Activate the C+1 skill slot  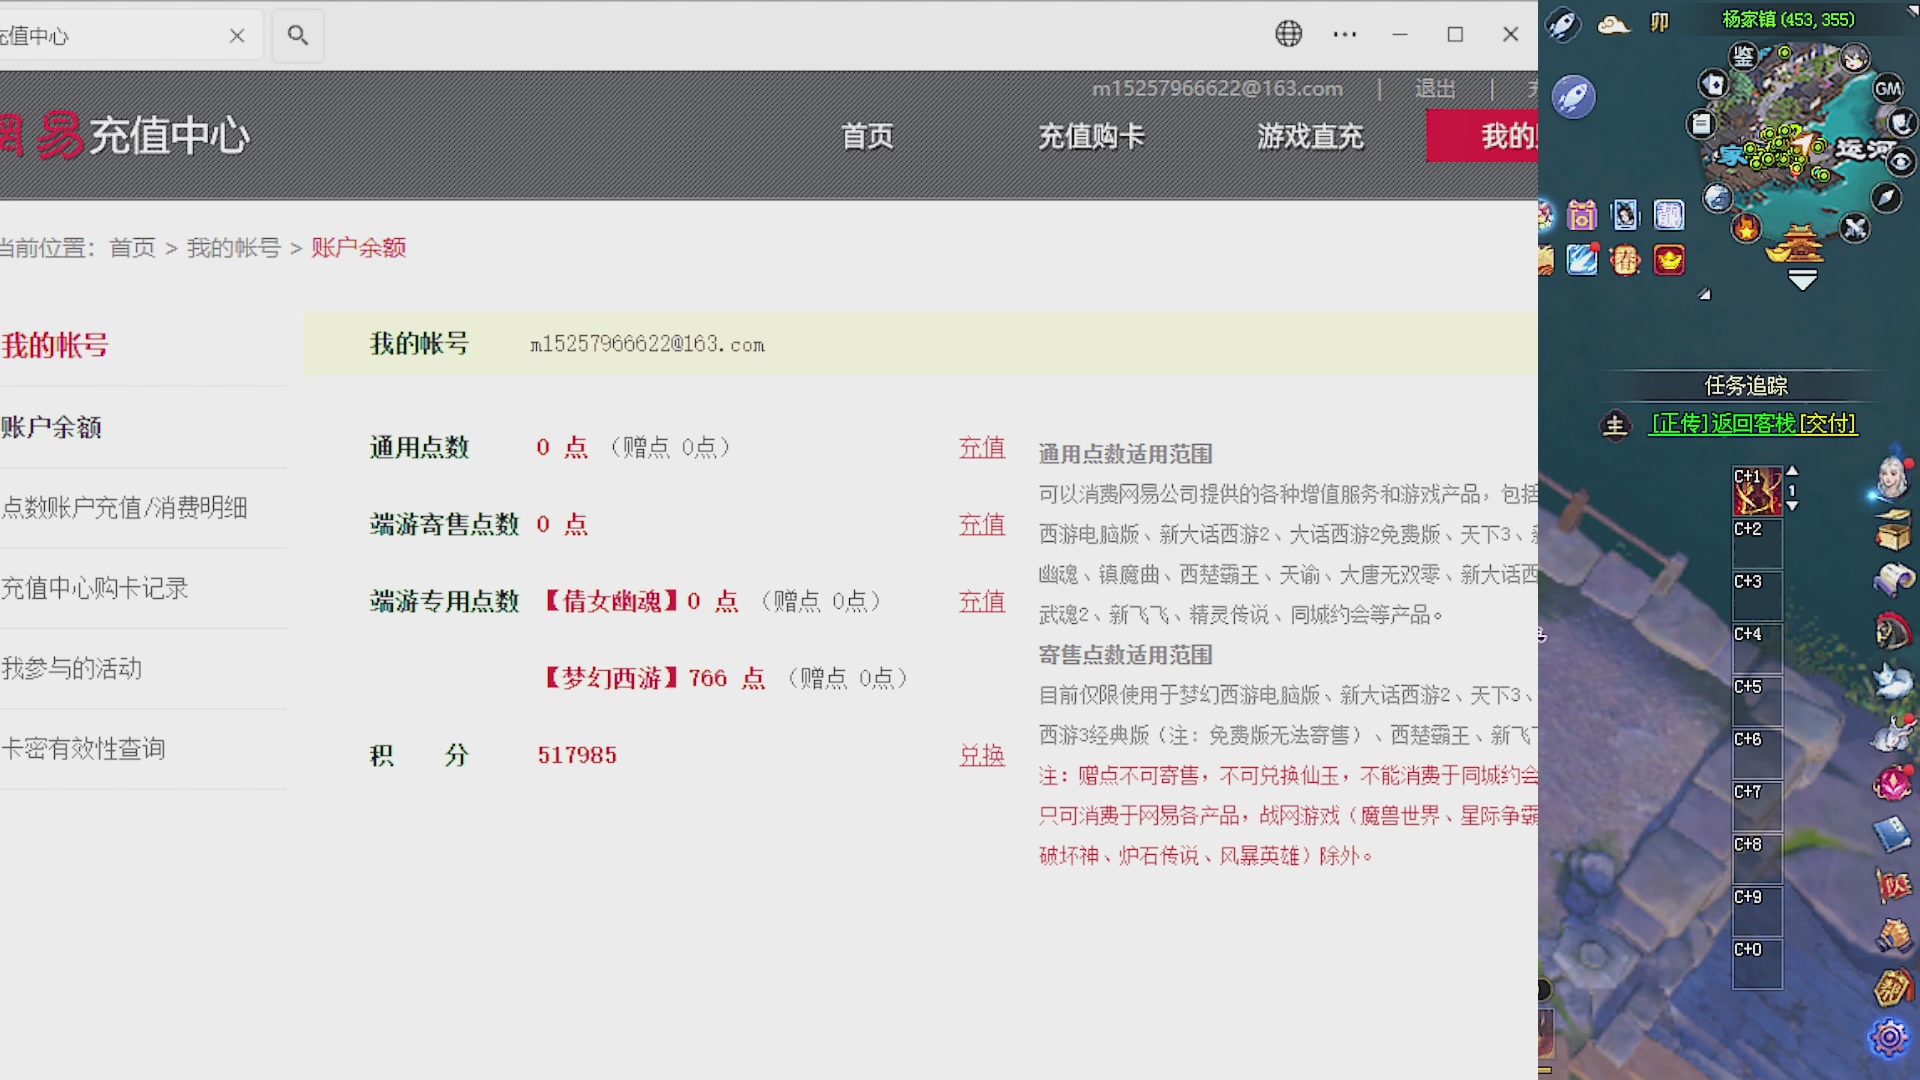(x=1757, y=491)
